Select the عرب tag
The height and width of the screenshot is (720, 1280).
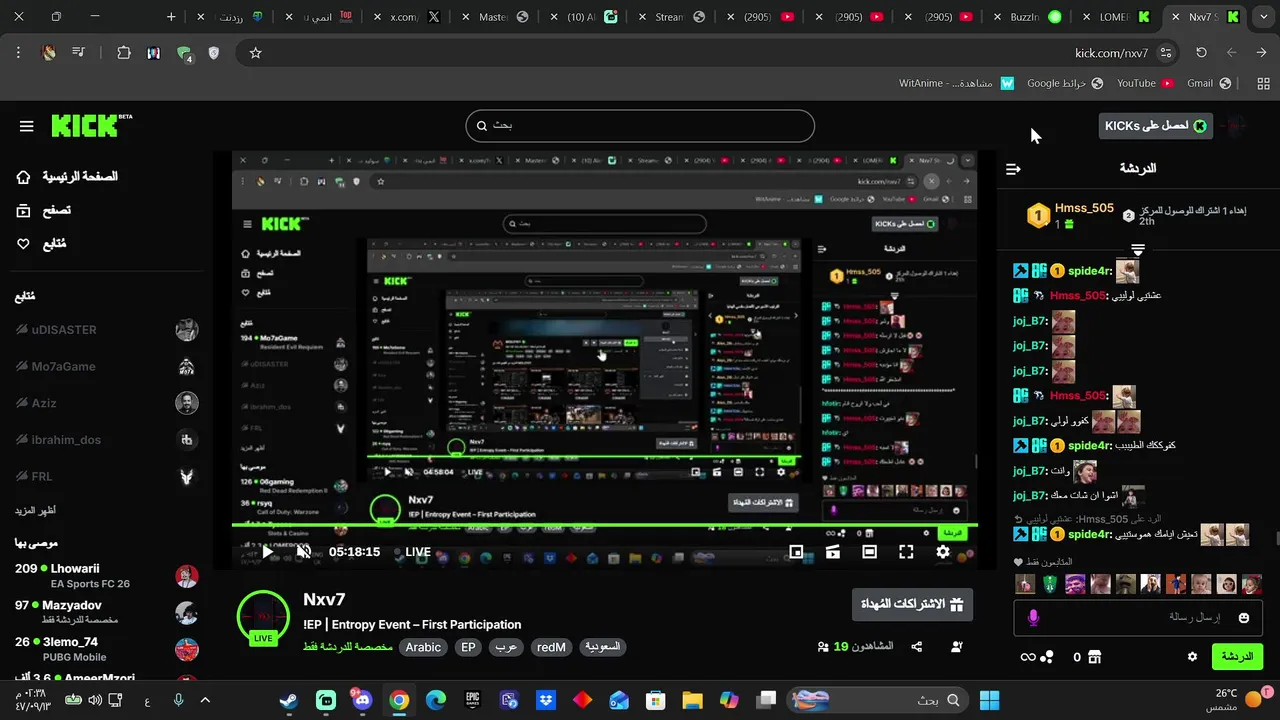tap(507, 647)
